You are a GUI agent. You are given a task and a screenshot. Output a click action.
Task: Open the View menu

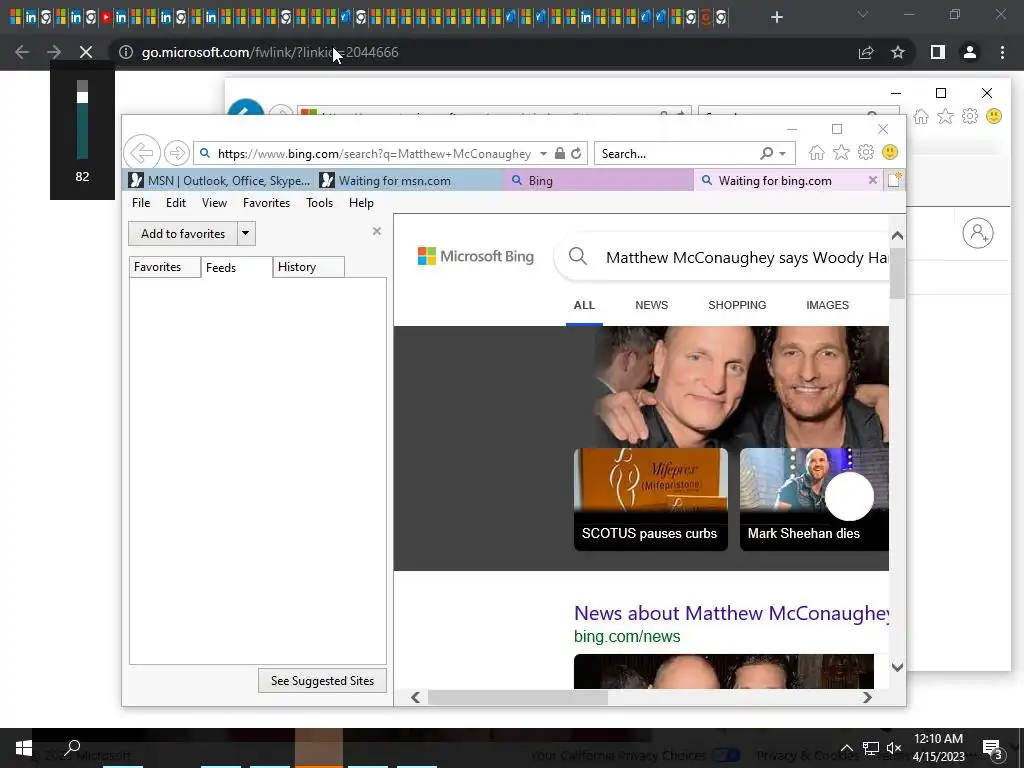pyautogui.click(x=214, y=203)
